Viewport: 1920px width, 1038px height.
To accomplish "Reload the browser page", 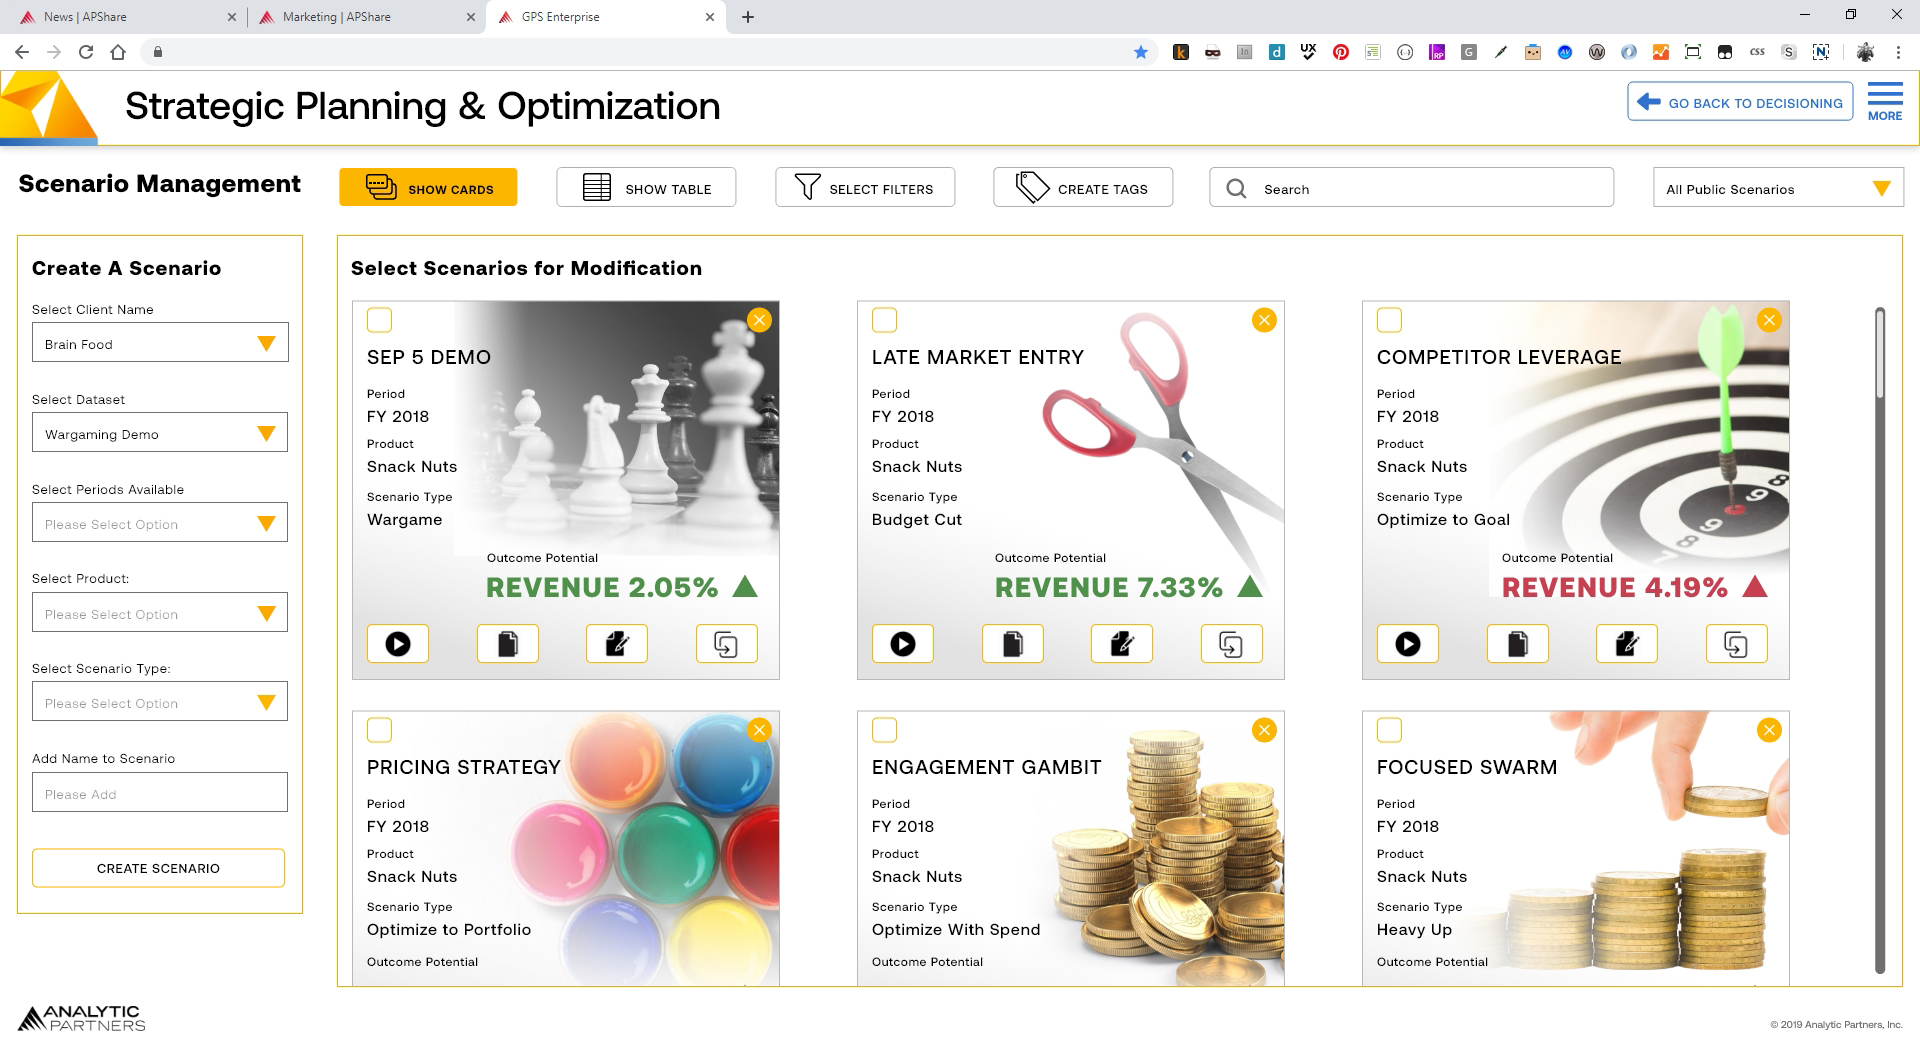I will click(86, 52).
